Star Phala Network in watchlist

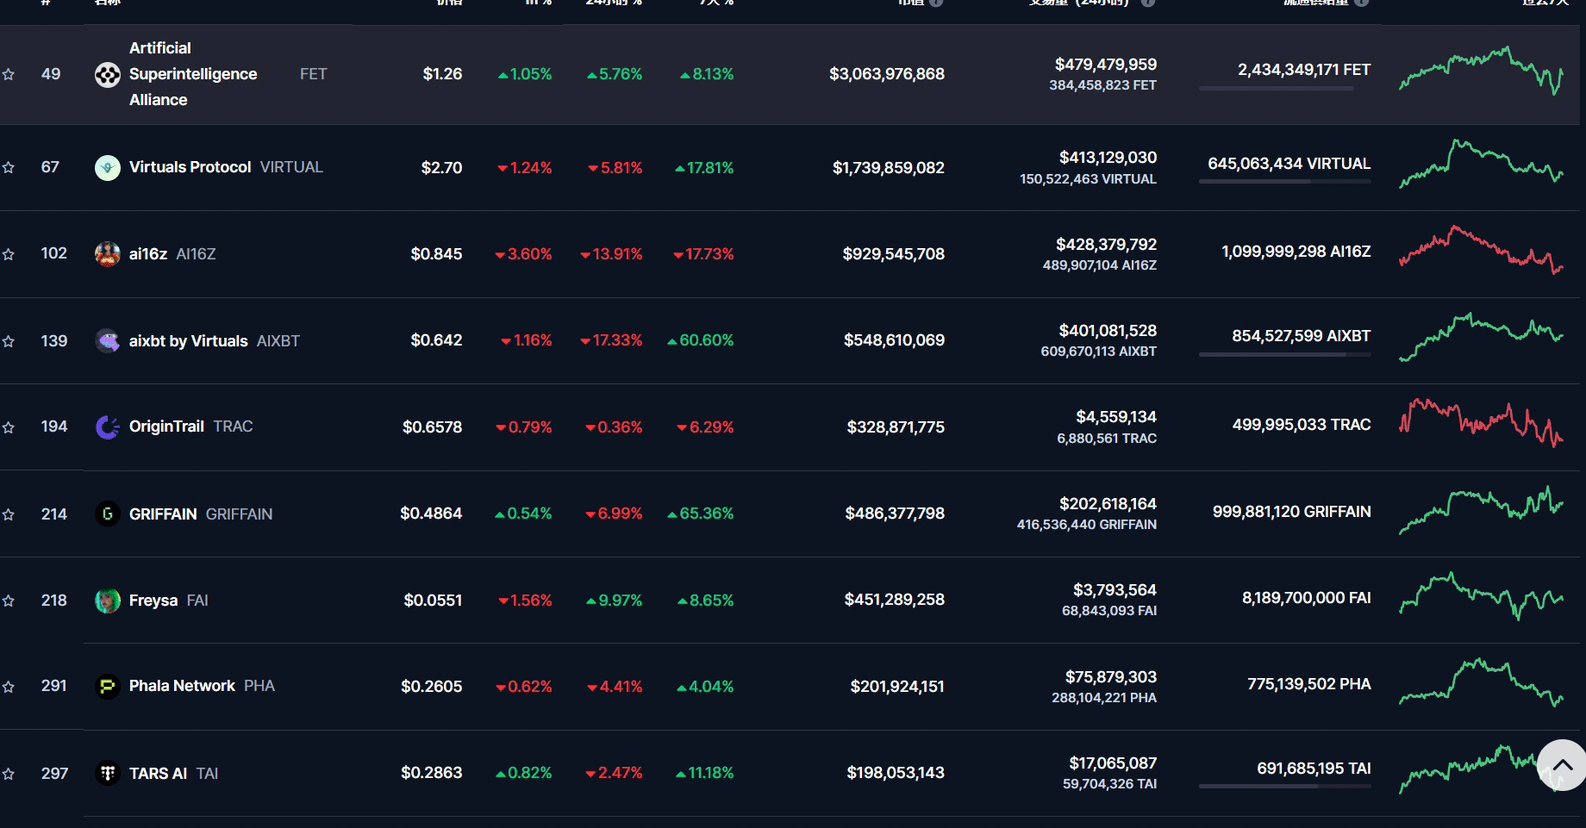pos(8,687)
